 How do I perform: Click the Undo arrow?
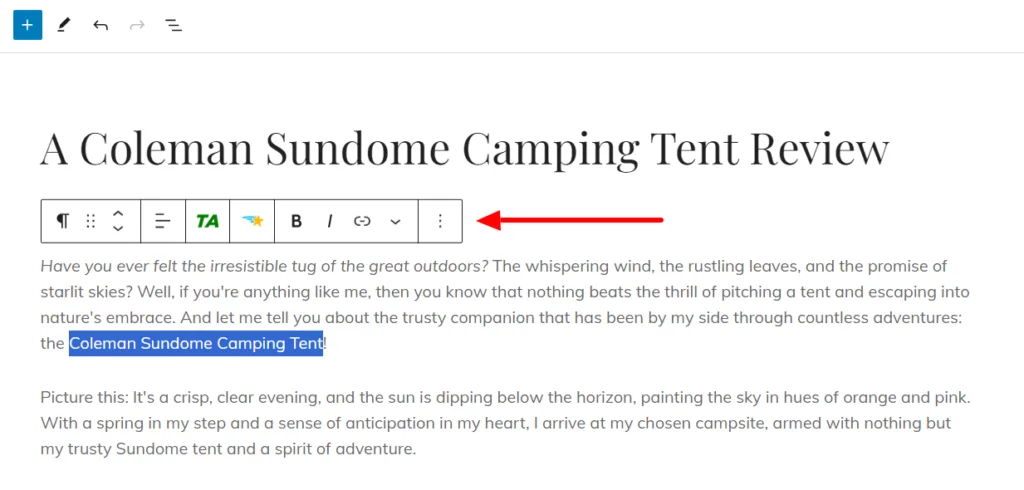100,25
